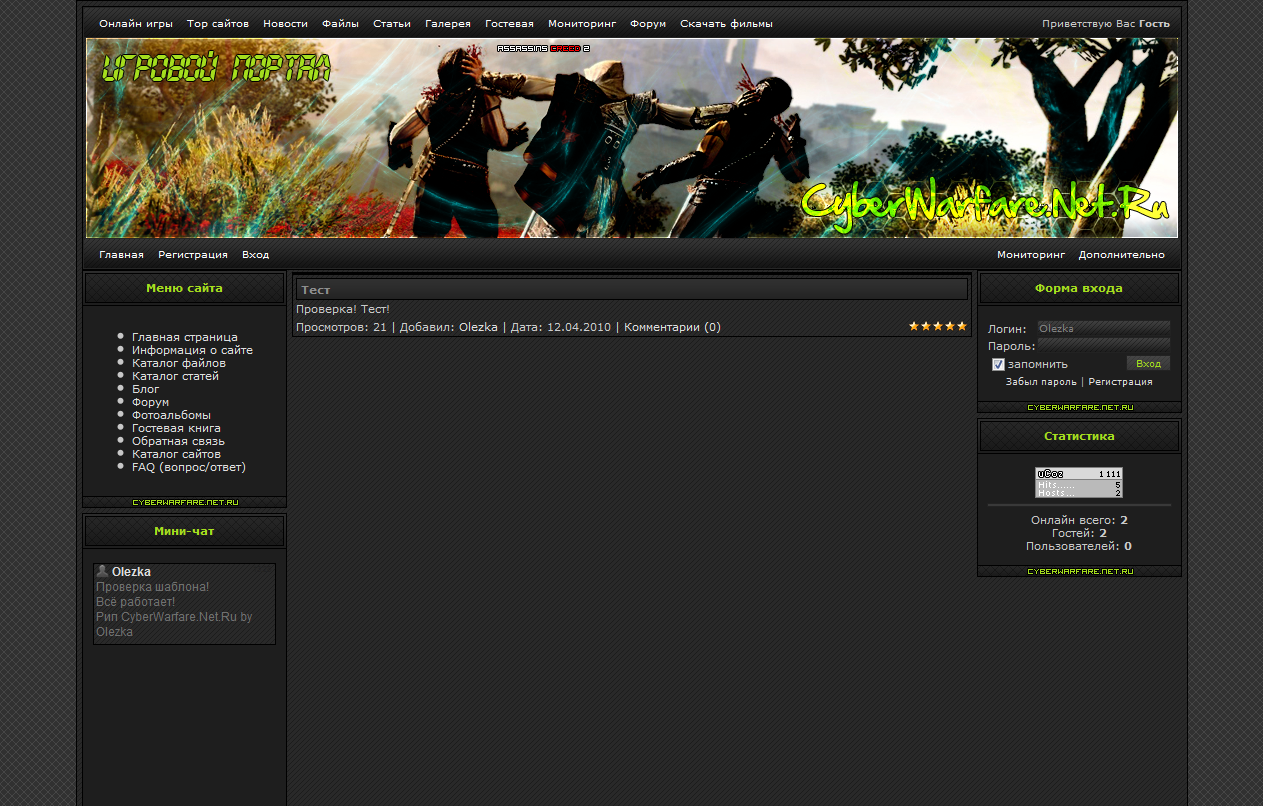Screen dimensions: 1263x806
Task: Open "FAQ (вопрос/ответ)" from the site menu
Action: click(x=189, y=467)
